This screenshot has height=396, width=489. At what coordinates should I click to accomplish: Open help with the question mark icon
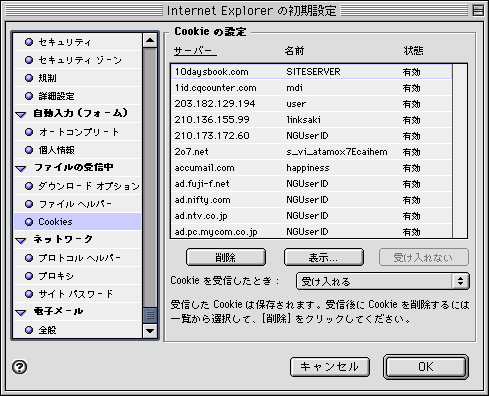pos(20,367)
